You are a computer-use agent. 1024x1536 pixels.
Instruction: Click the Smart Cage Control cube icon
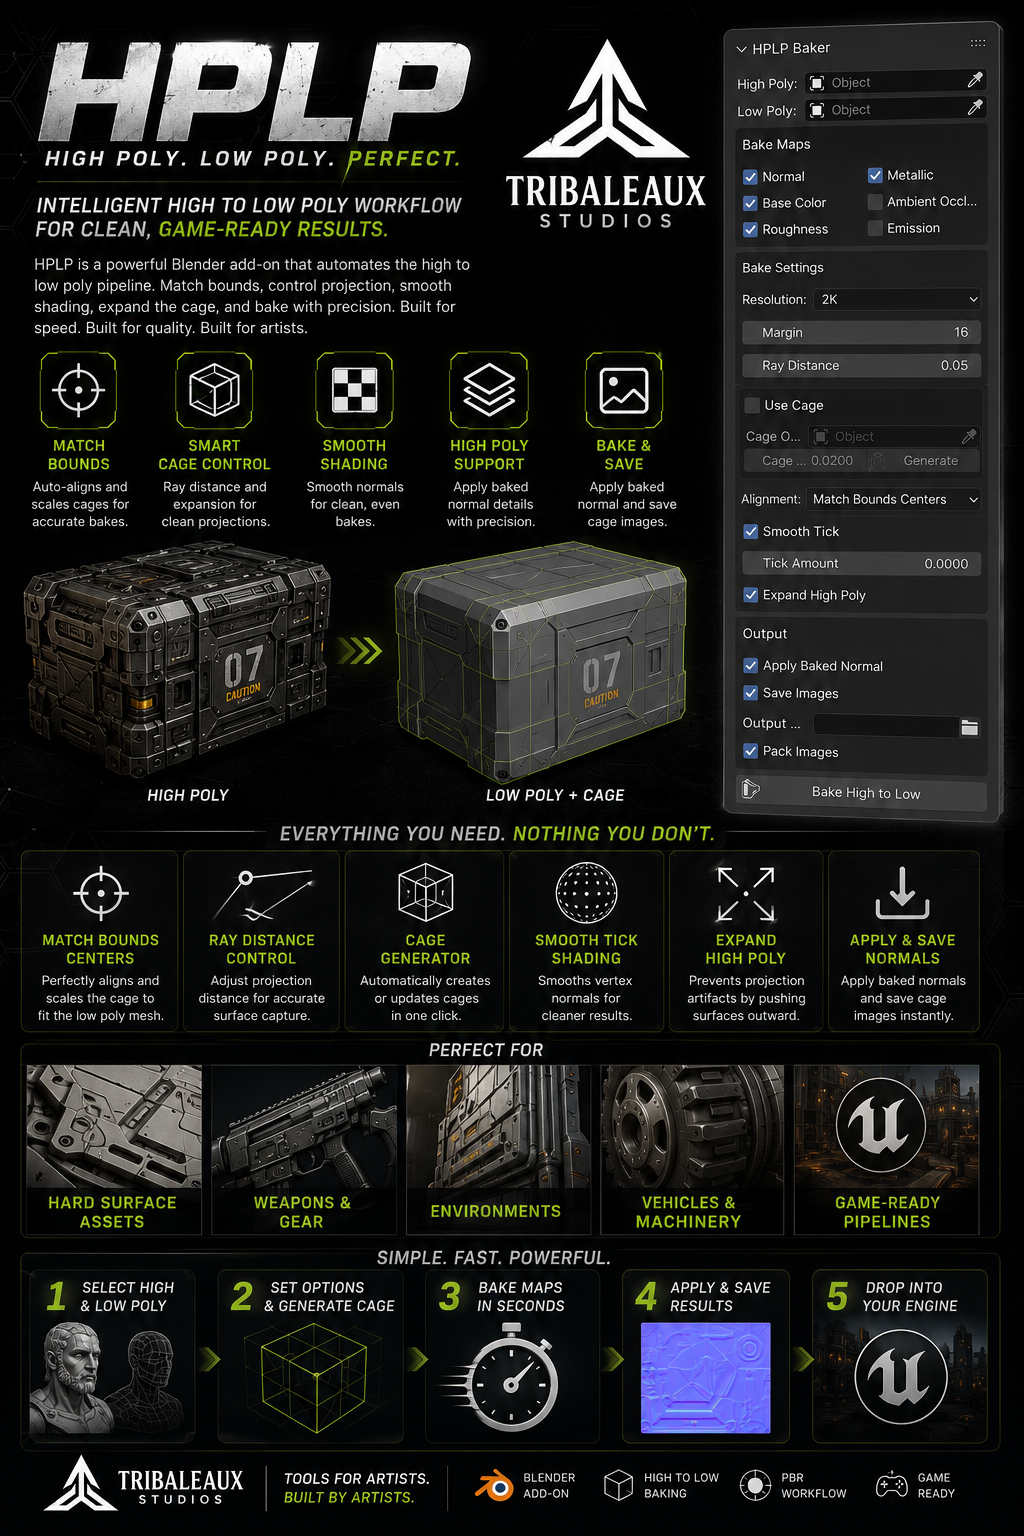click(x=214, y=390)
